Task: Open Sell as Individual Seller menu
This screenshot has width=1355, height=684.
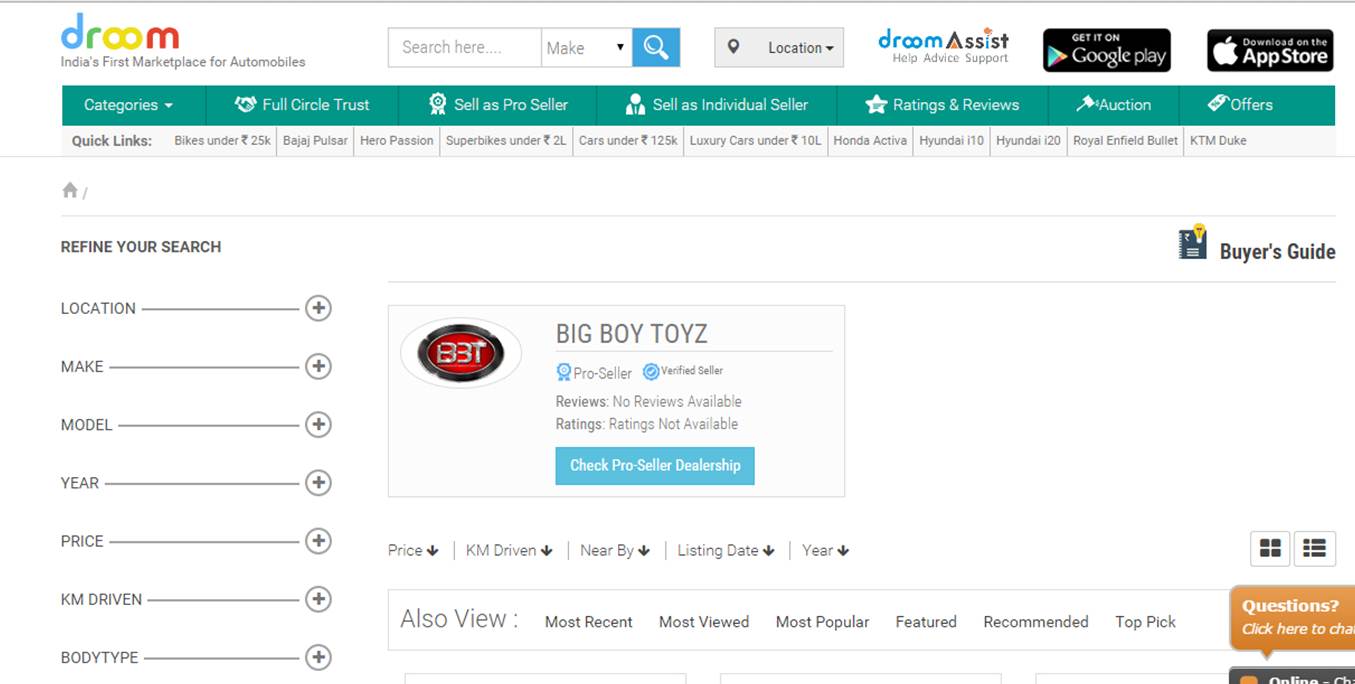Action: 717,105
